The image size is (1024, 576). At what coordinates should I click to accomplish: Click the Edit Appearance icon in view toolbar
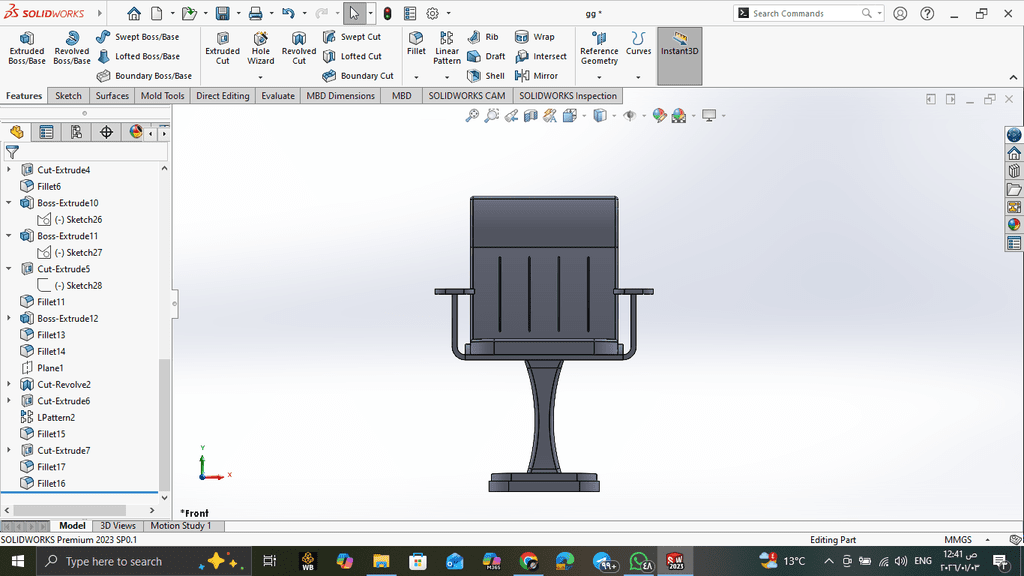[659, 116]
